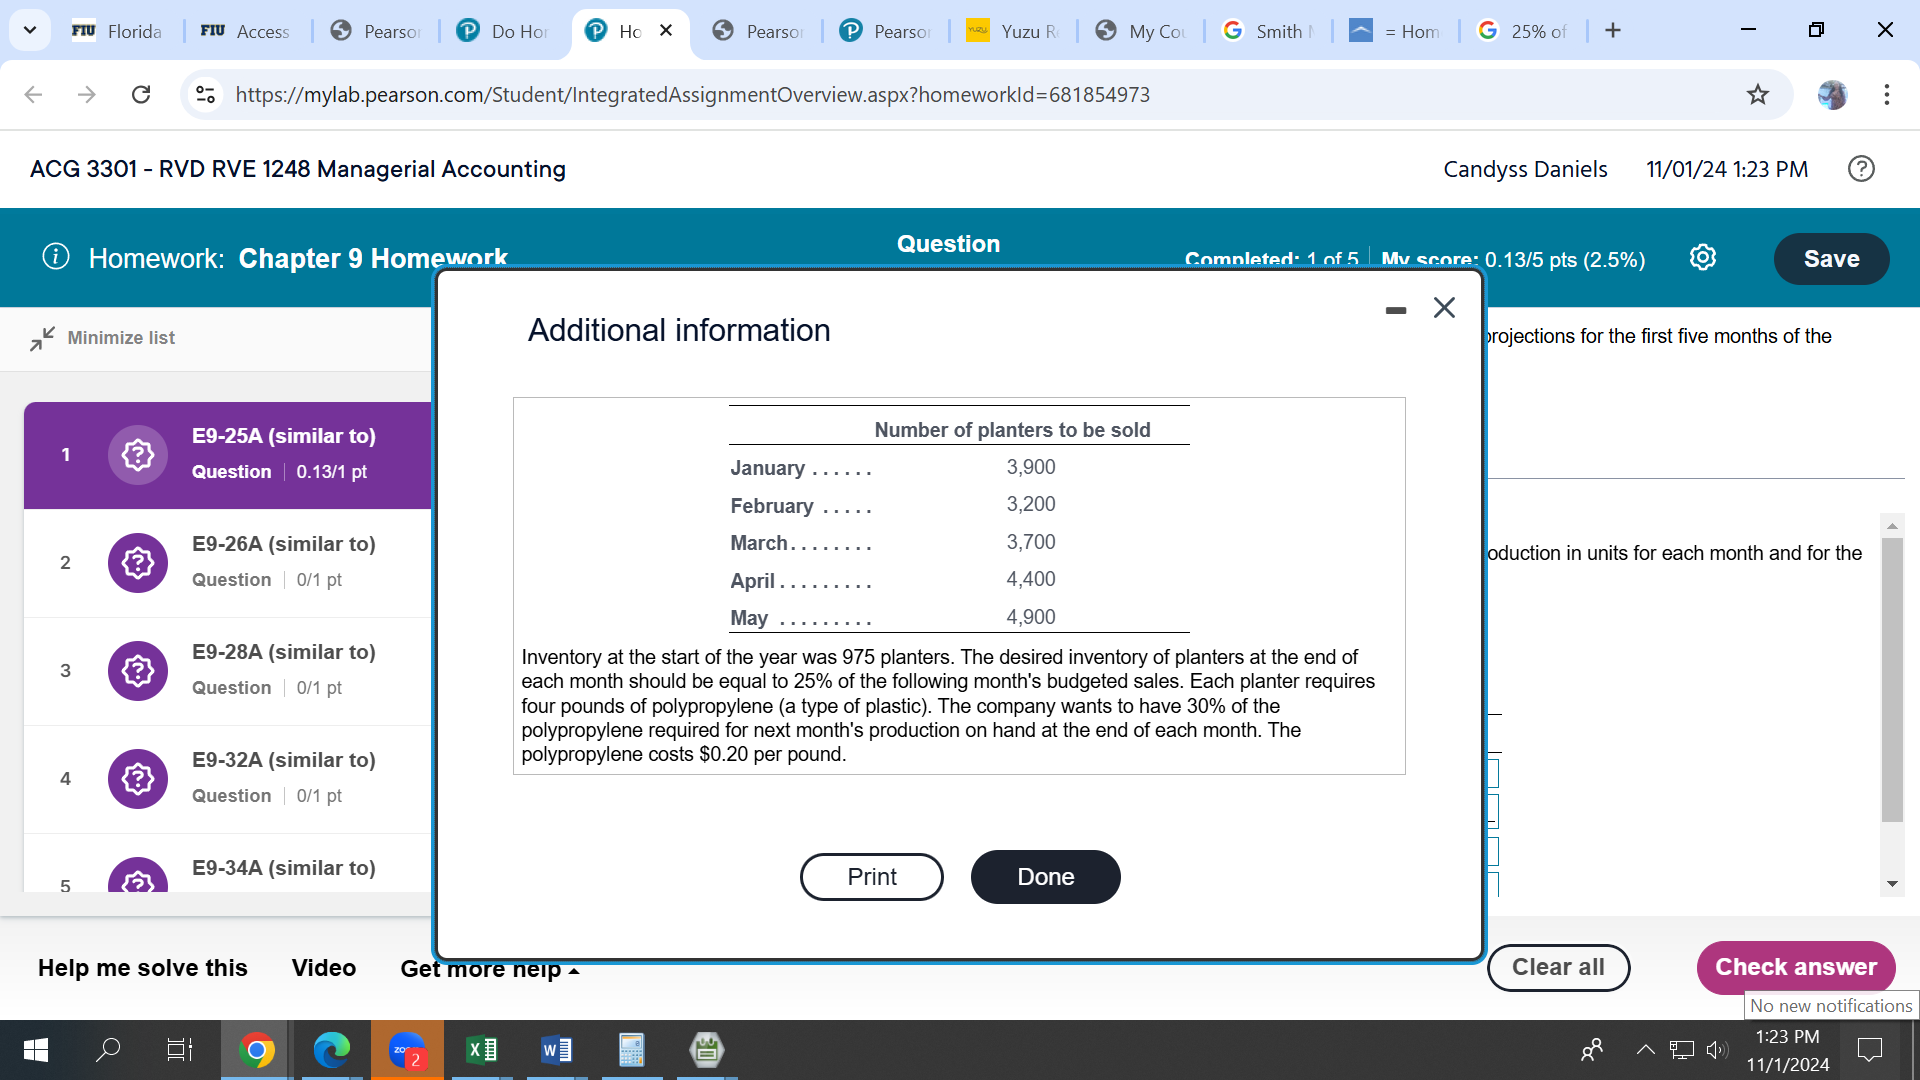Click the Print button
The height and width of the screenshot is (1080, 1920).
click(871, 877)
